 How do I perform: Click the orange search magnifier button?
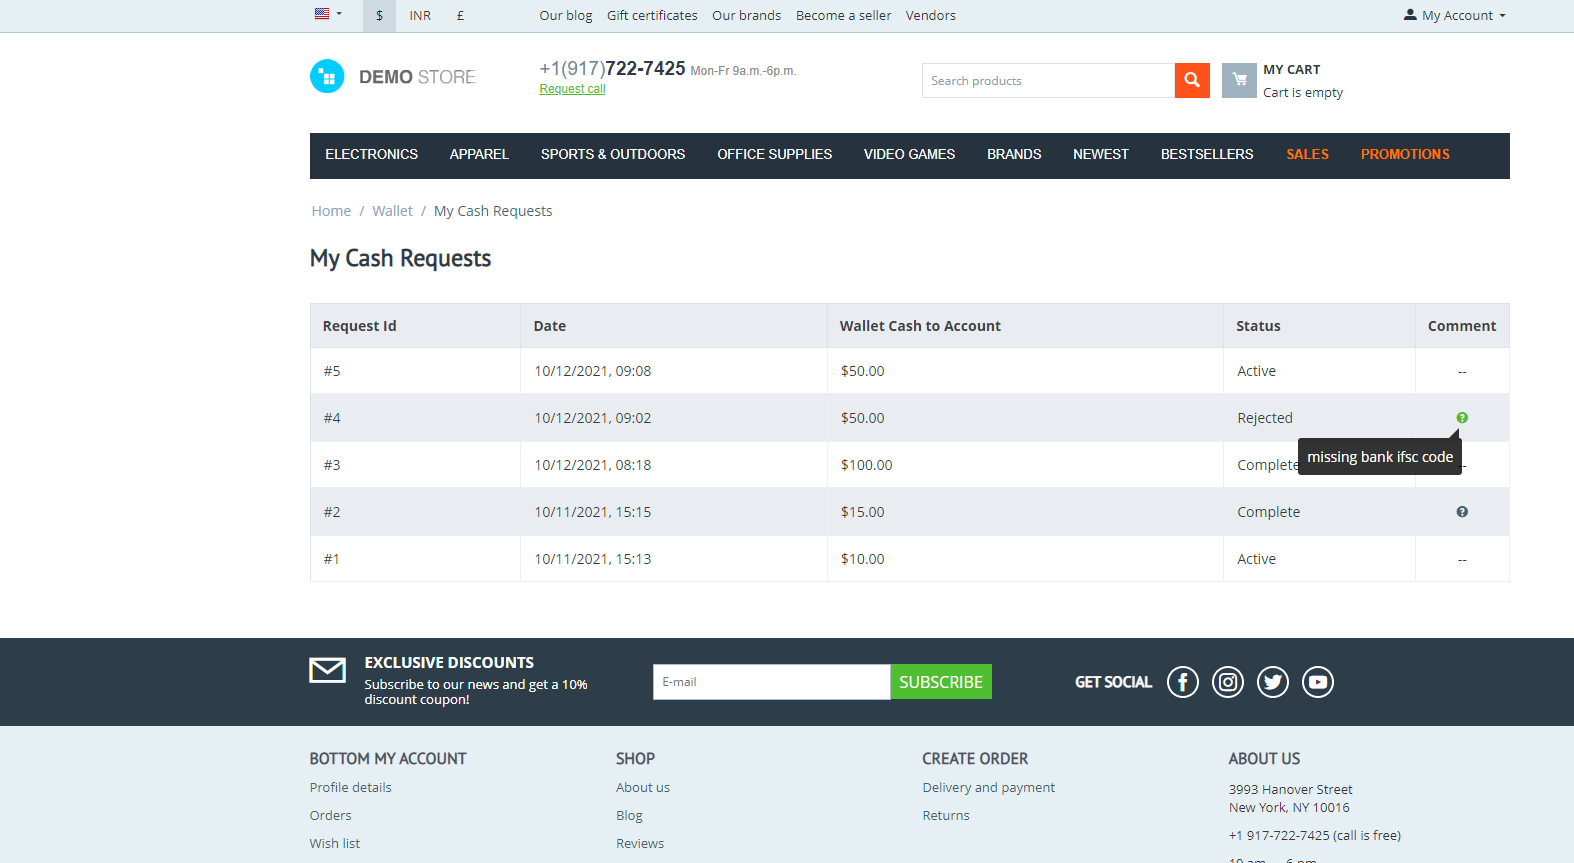[x=1192, y=80]
